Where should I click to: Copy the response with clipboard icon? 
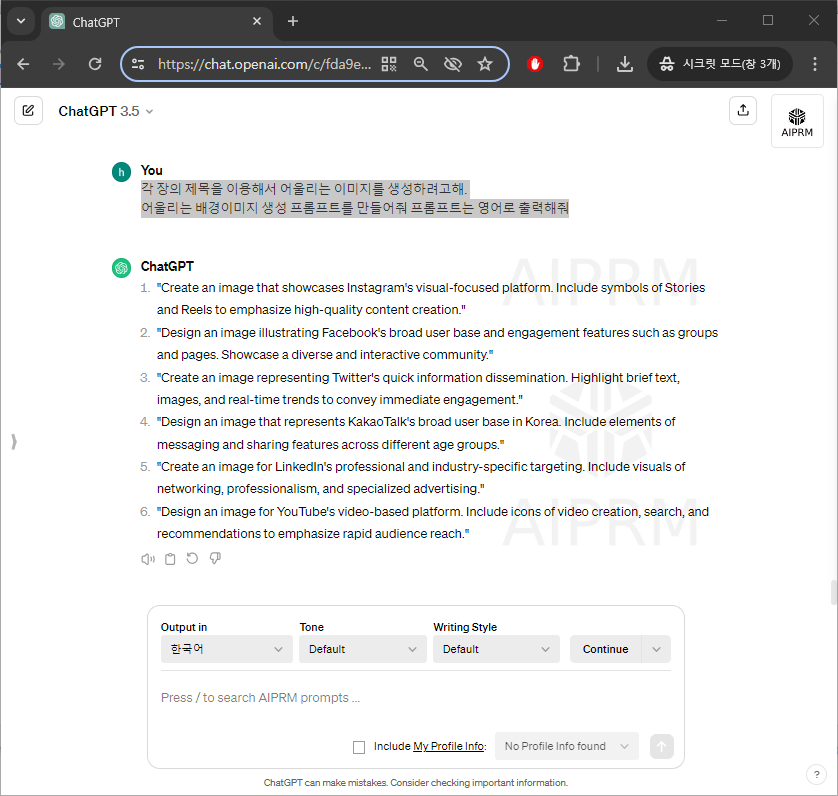(x=170, y=559)
